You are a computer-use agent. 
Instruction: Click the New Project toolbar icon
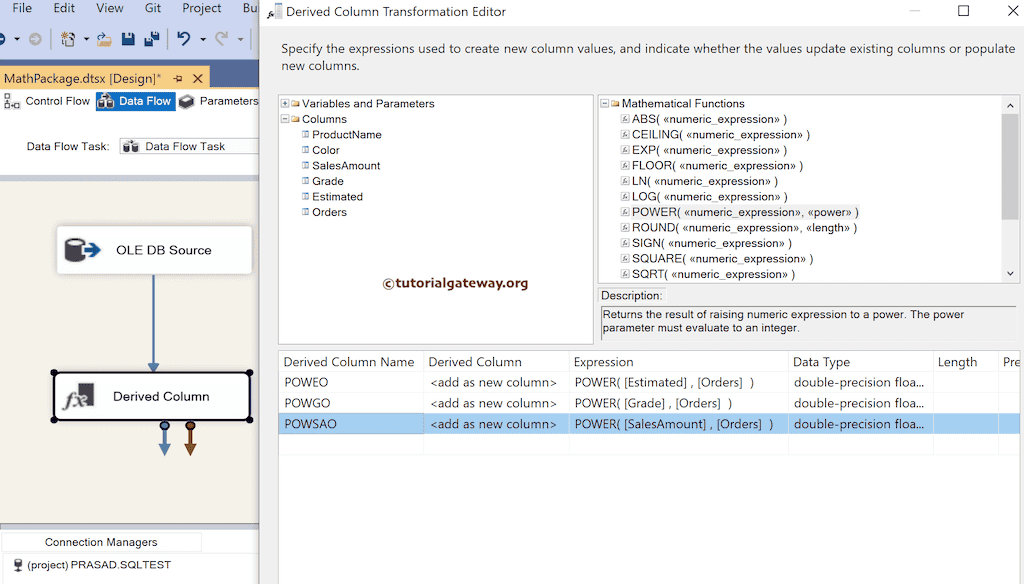tap(66, 38)
